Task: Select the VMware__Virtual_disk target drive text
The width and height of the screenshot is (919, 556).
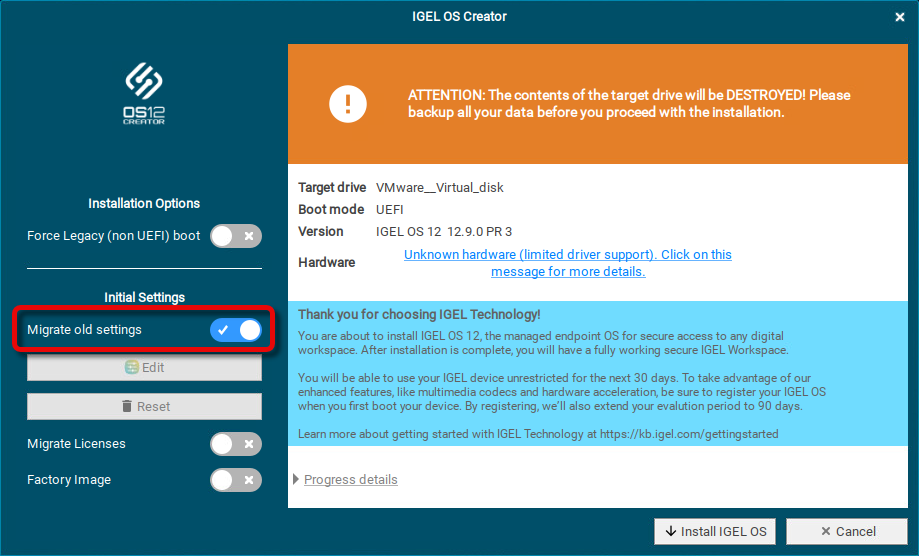Action: click(x=440, y=187)
